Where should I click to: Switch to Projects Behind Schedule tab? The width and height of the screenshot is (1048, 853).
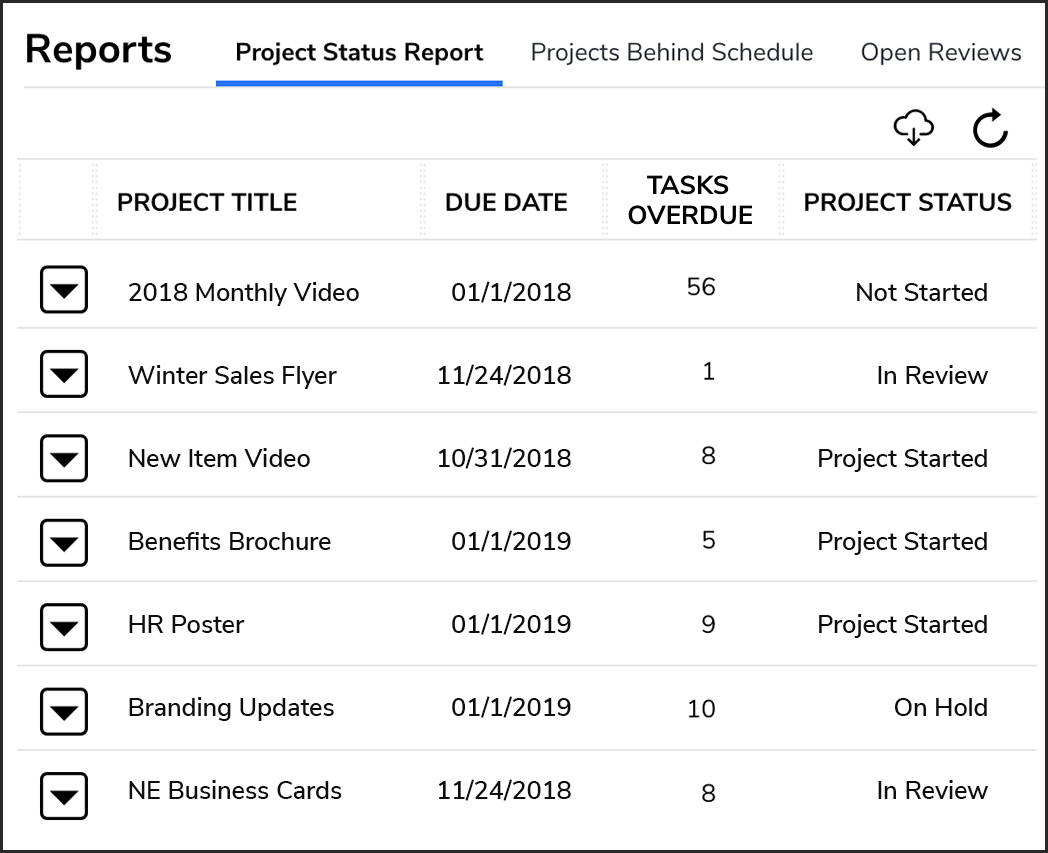[x=672, y=52]
